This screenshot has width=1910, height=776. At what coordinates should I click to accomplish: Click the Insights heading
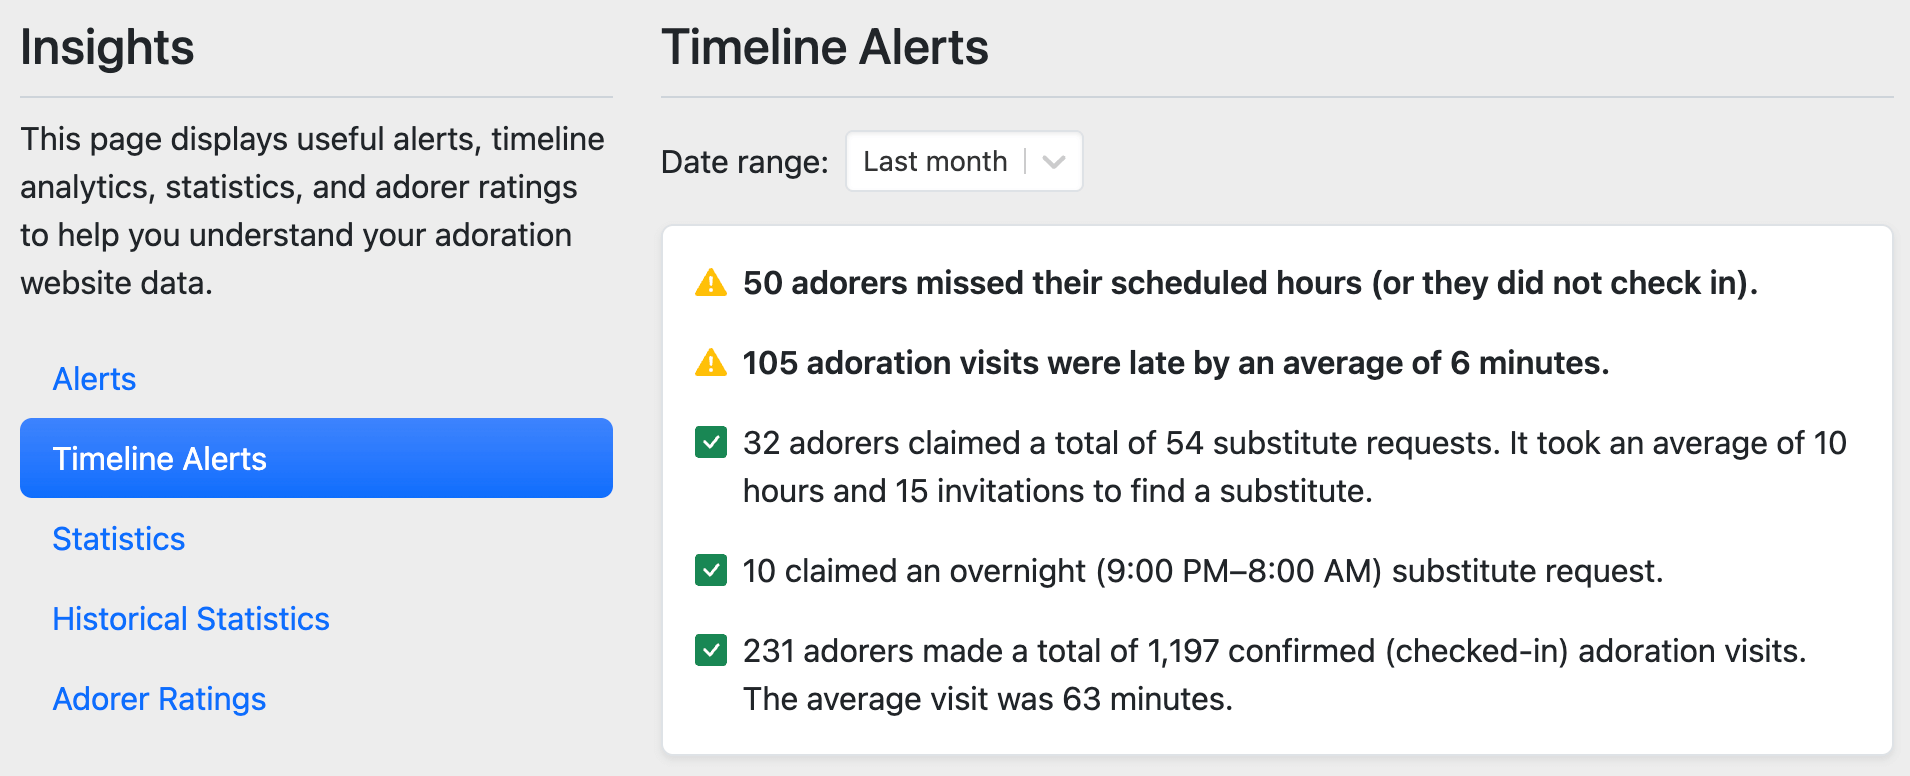click(x=107, y=47)
